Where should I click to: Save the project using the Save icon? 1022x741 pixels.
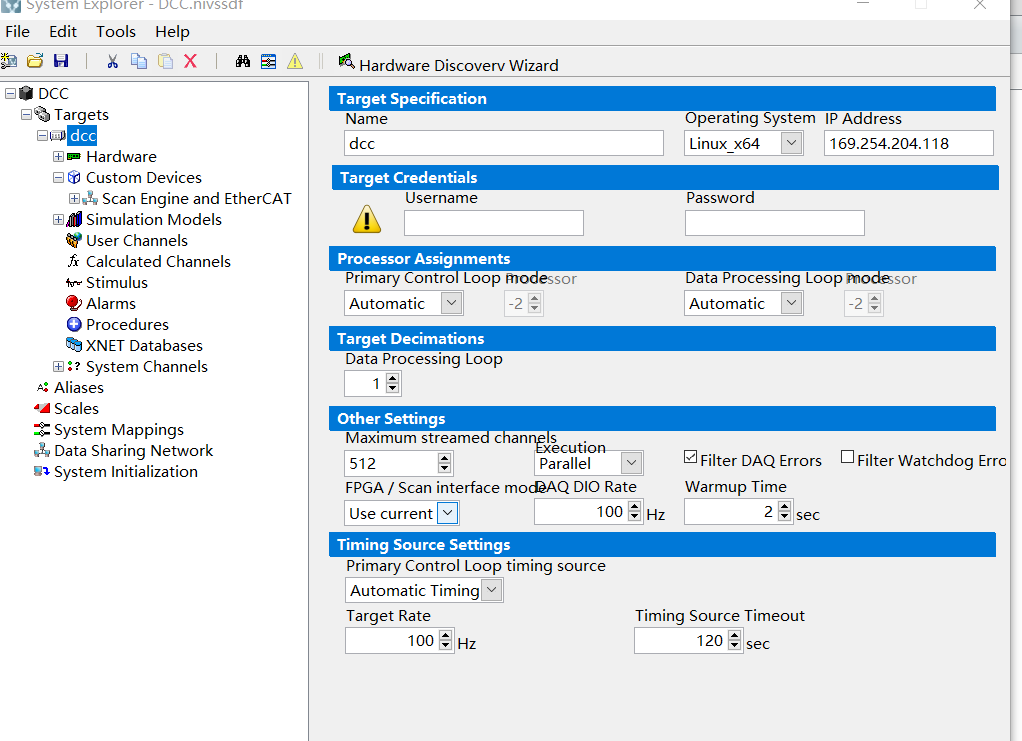[61, 61]
